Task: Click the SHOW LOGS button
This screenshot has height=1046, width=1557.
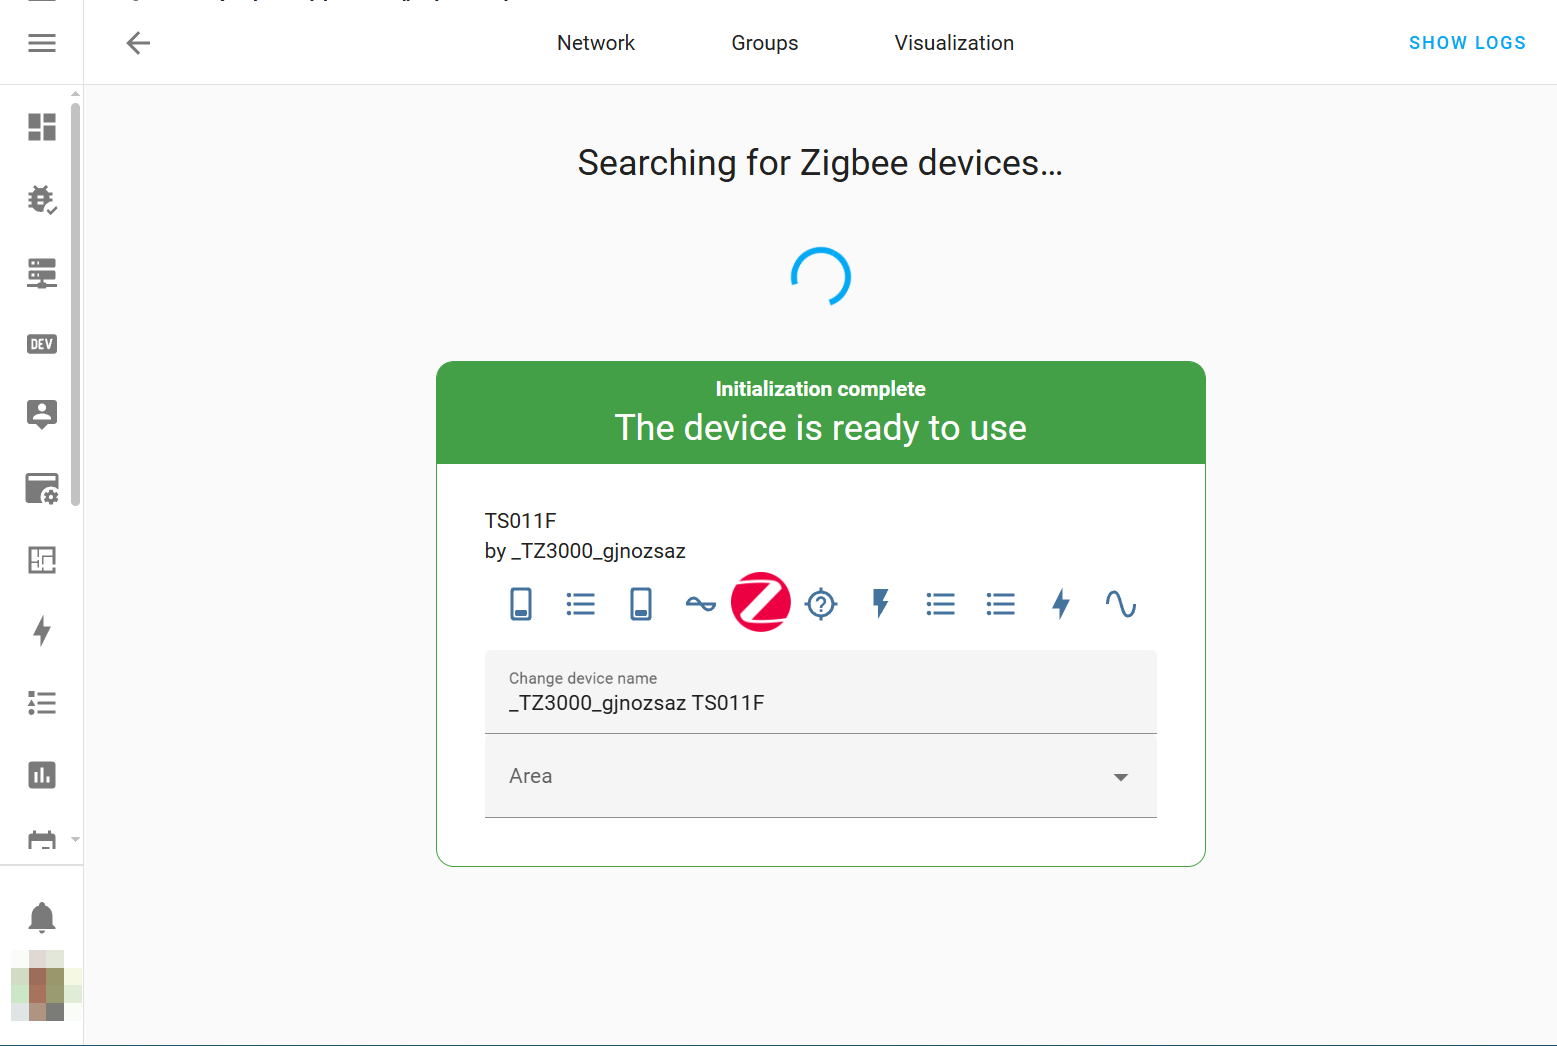Action: coord(1467,43)
